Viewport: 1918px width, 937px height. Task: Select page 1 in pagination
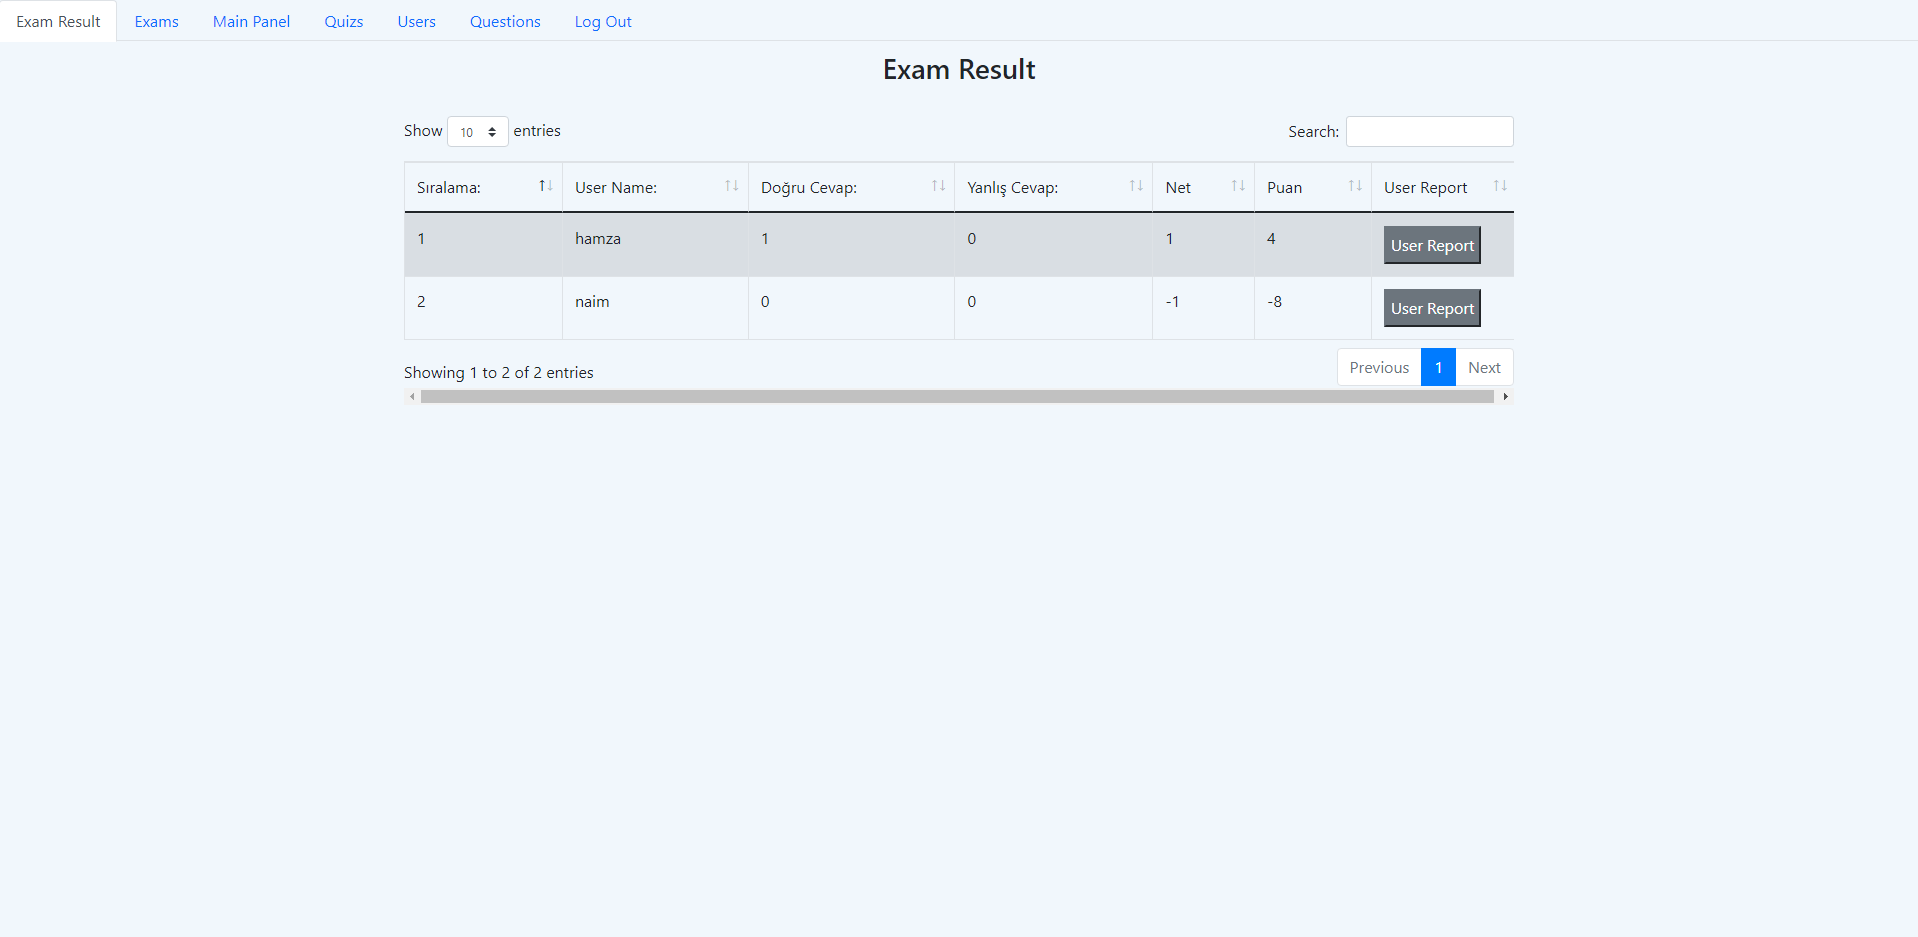(x=1438, y=367)
